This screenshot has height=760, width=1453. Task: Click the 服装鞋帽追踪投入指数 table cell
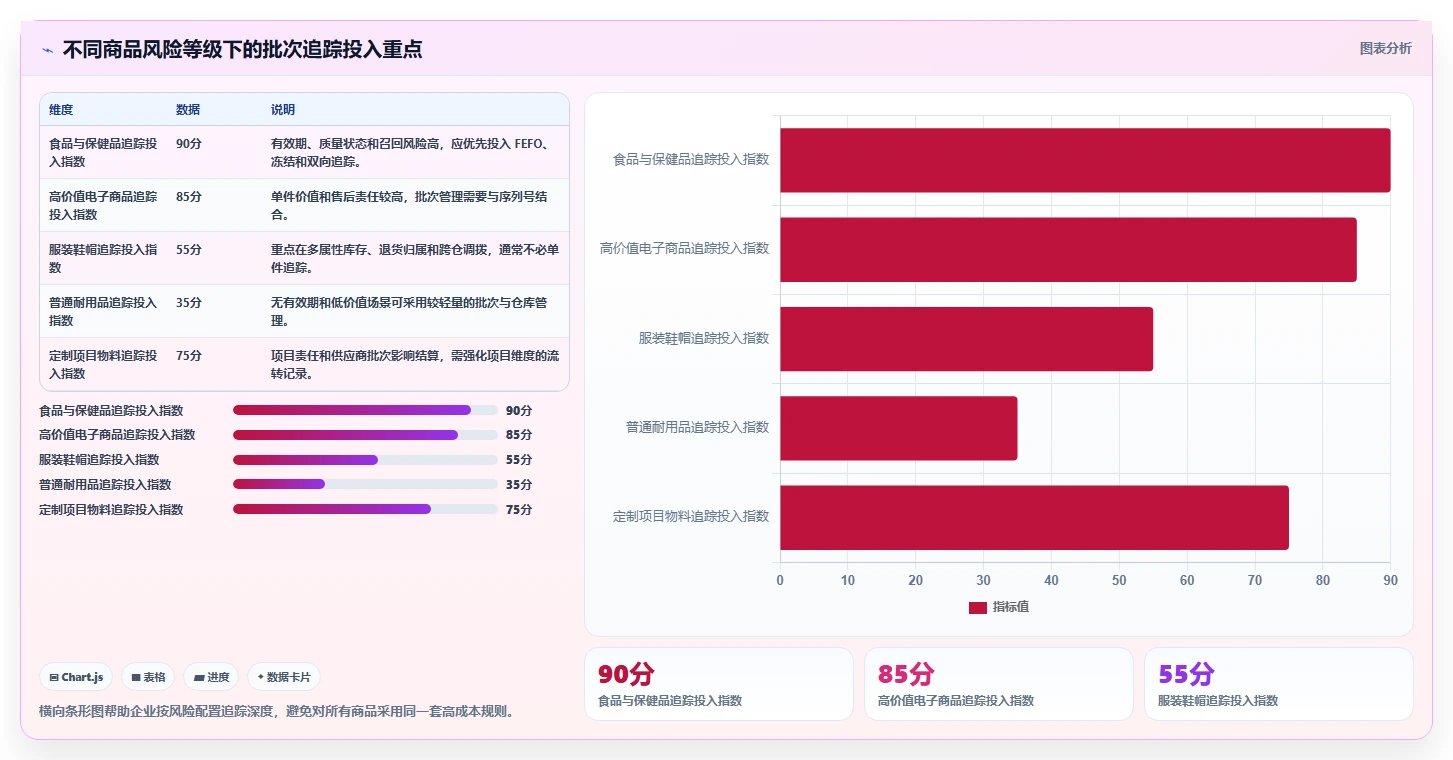[103, 259]
